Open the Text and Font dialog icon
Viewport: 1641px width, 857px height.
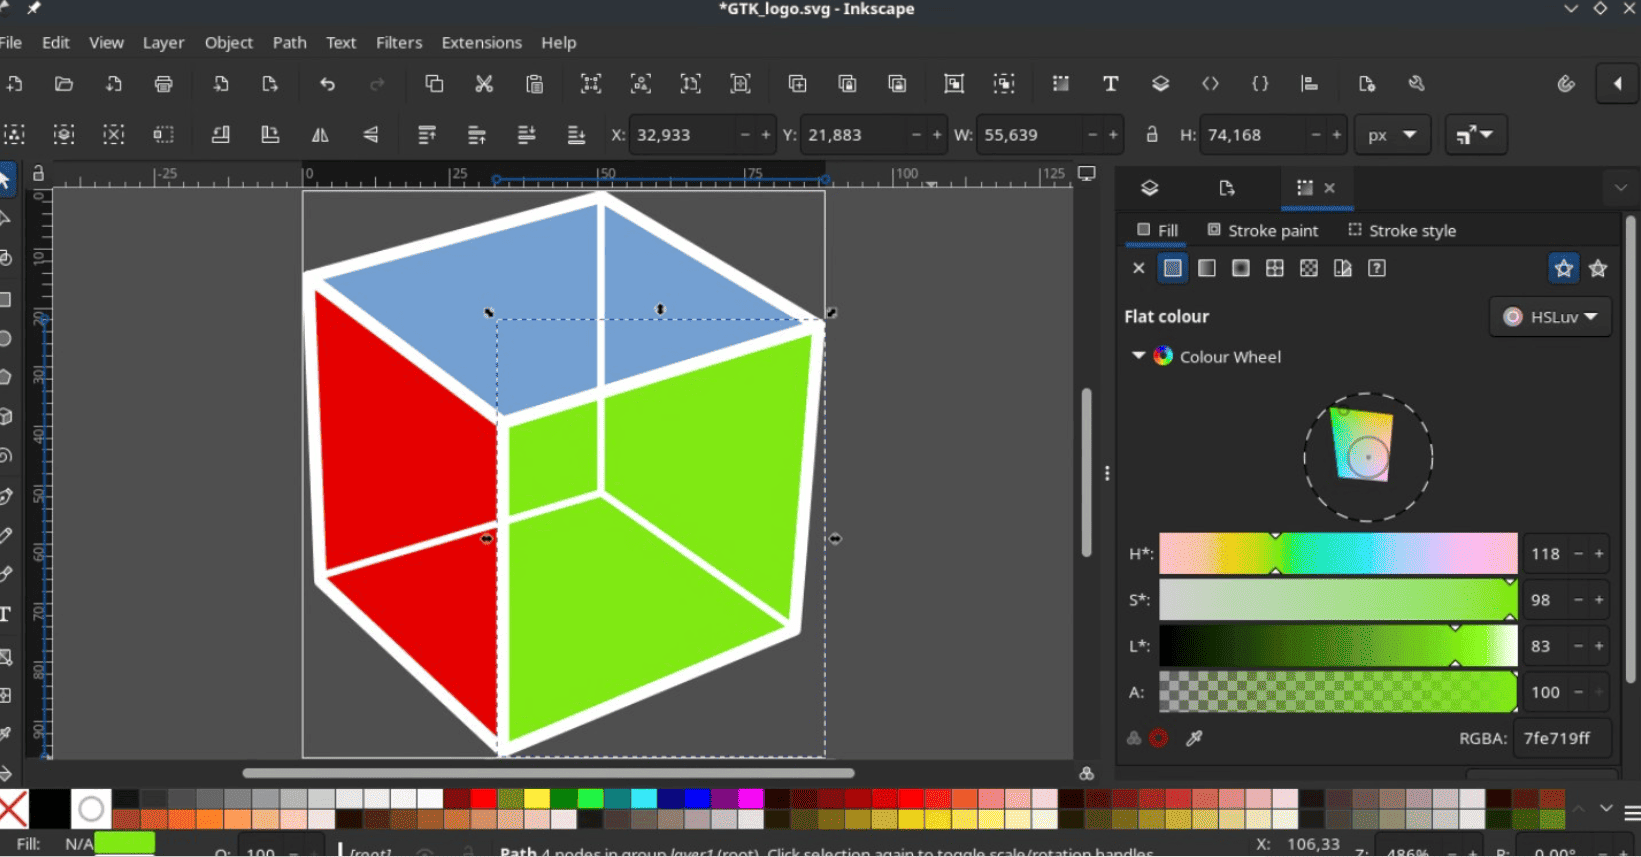(x=1110, y=84)
